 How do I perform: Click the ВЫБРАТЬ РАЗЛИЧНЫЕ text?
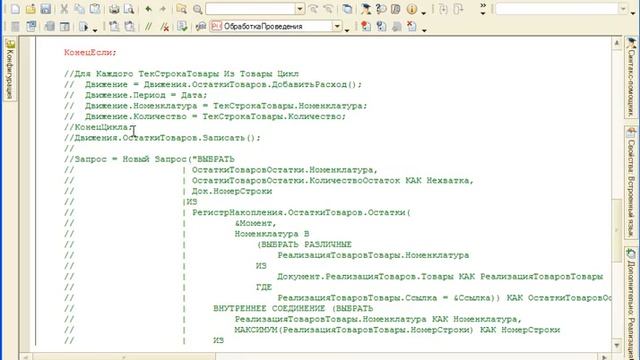(306, 244)
